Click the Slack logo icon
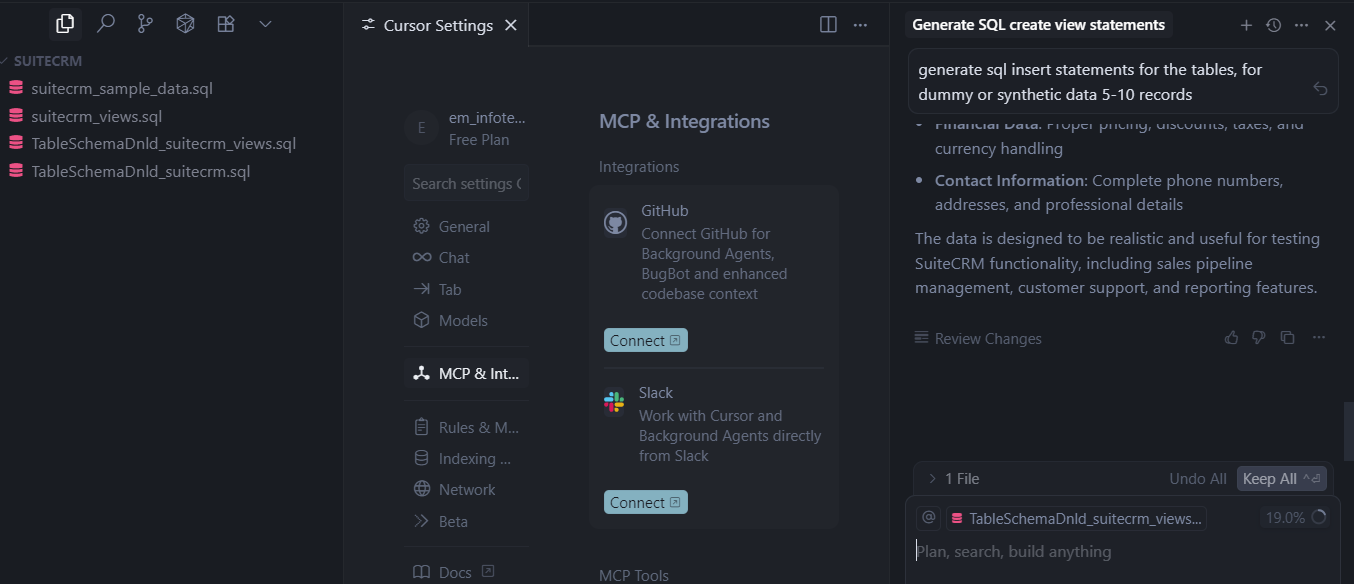The width and height of the screenshot is (1354, 584). point(614,402)
